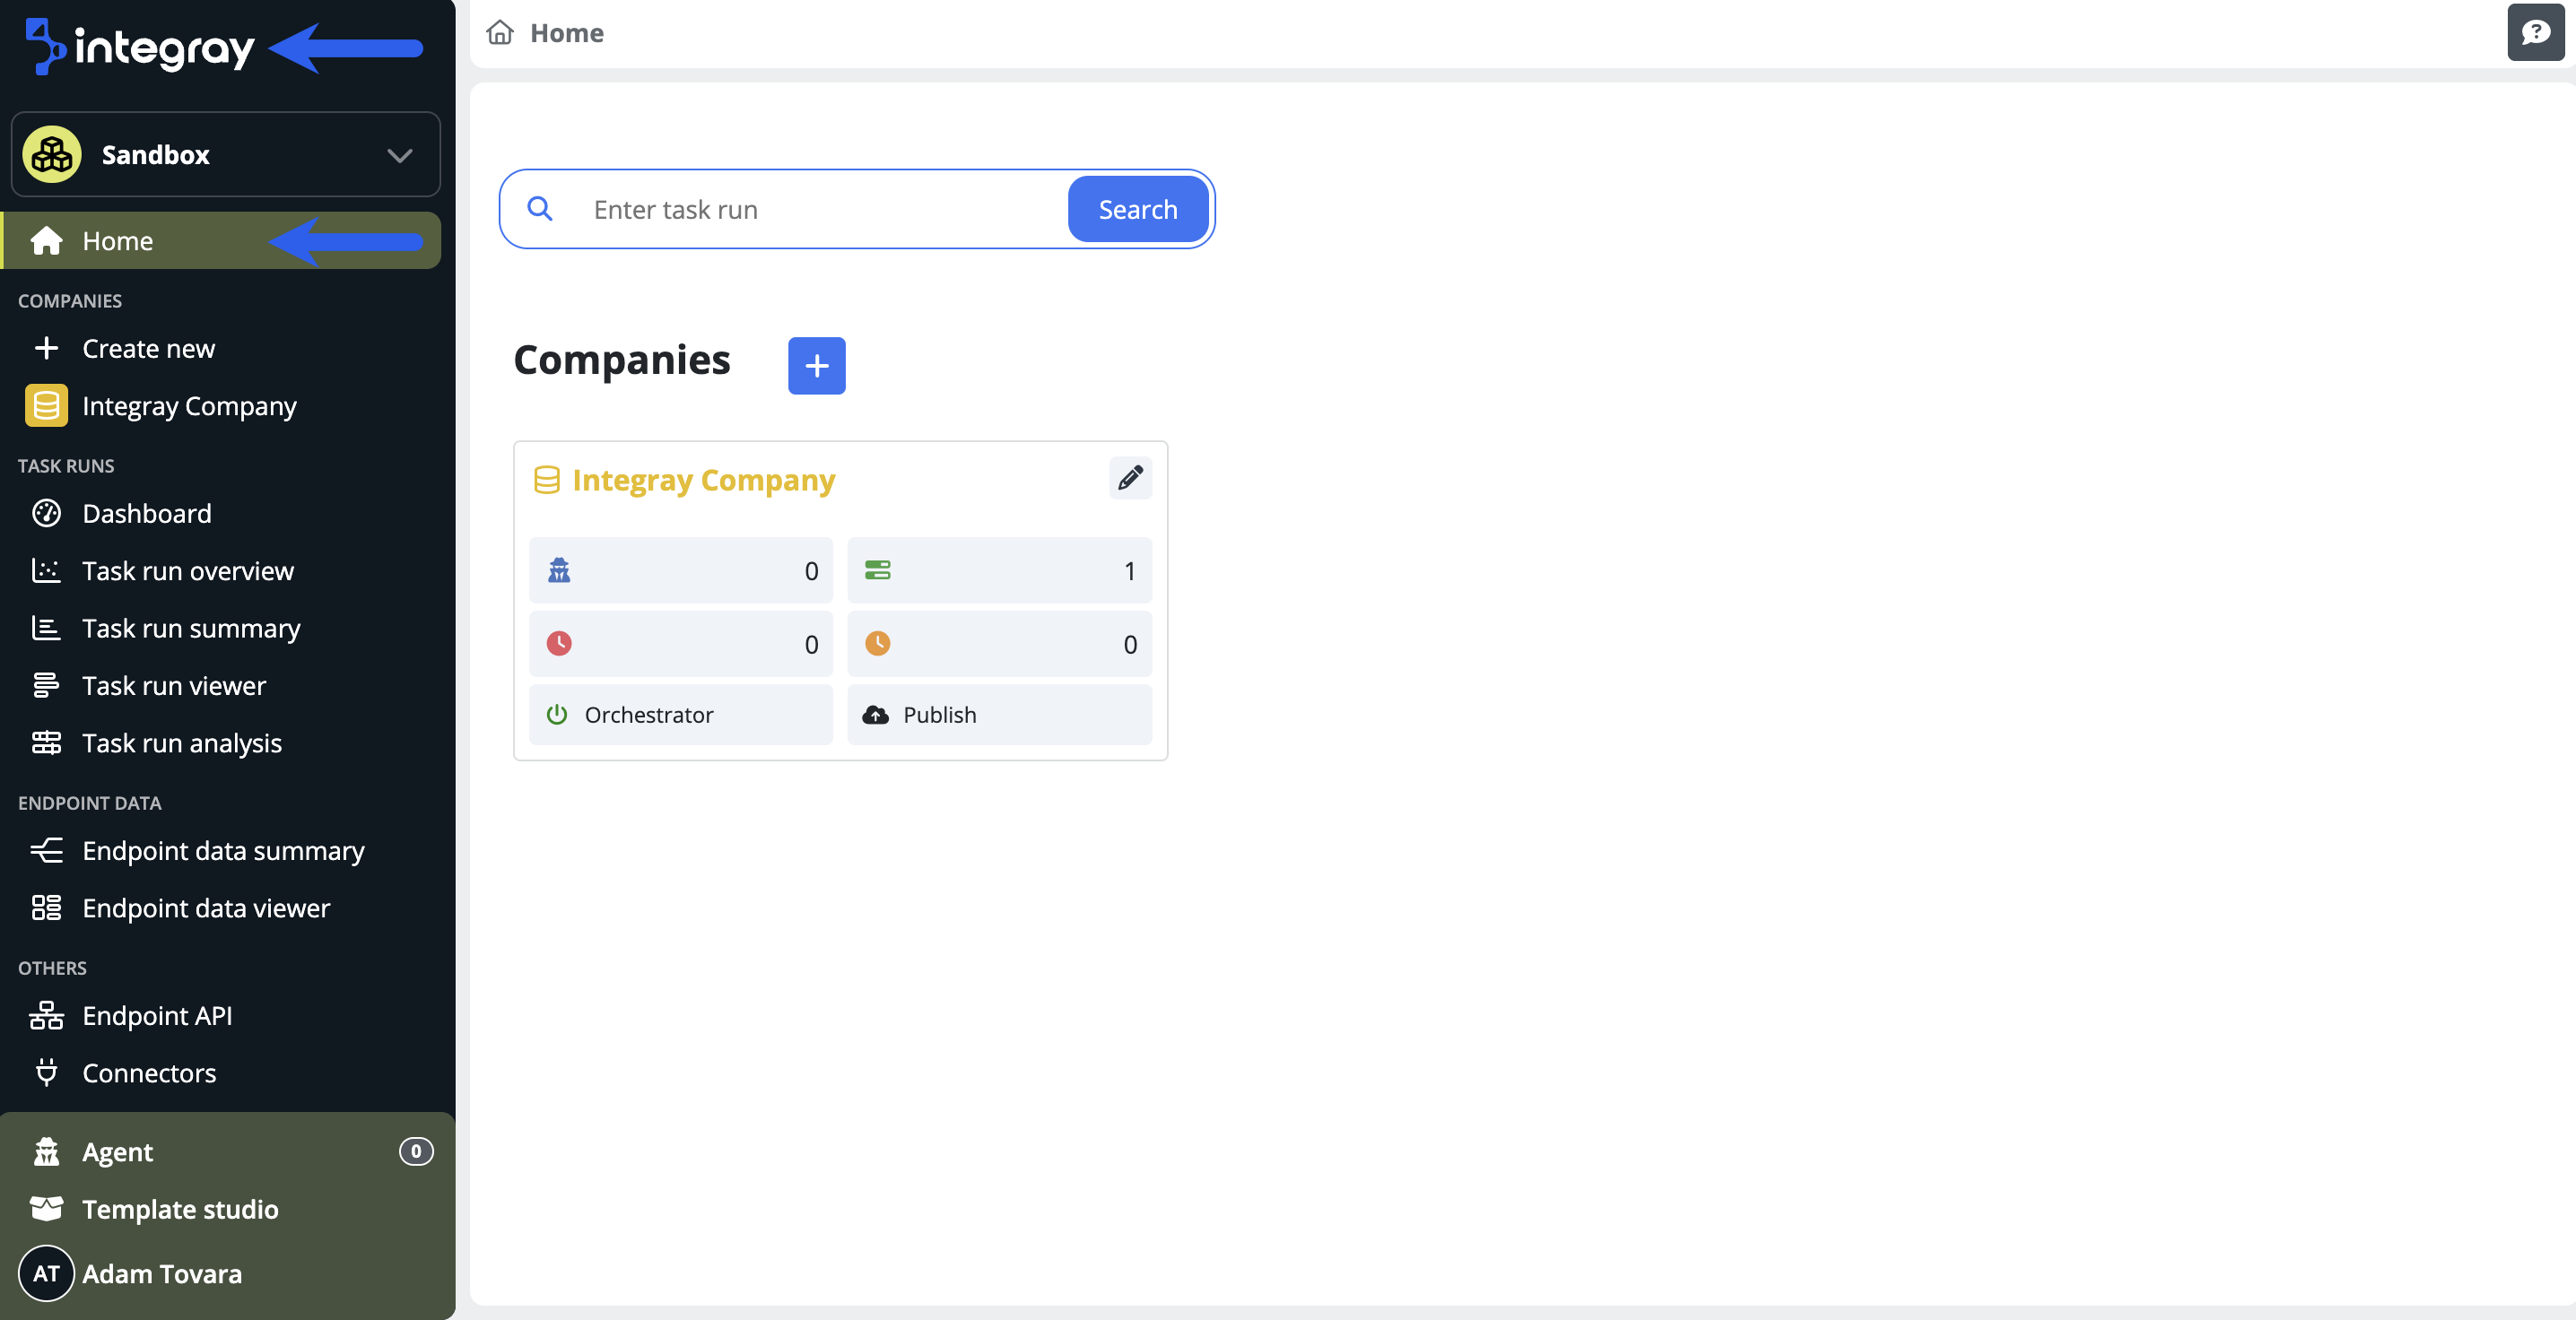Open the Integray Company title link
Viewport: 2576px width, 1320px height.
pos(703,480)
